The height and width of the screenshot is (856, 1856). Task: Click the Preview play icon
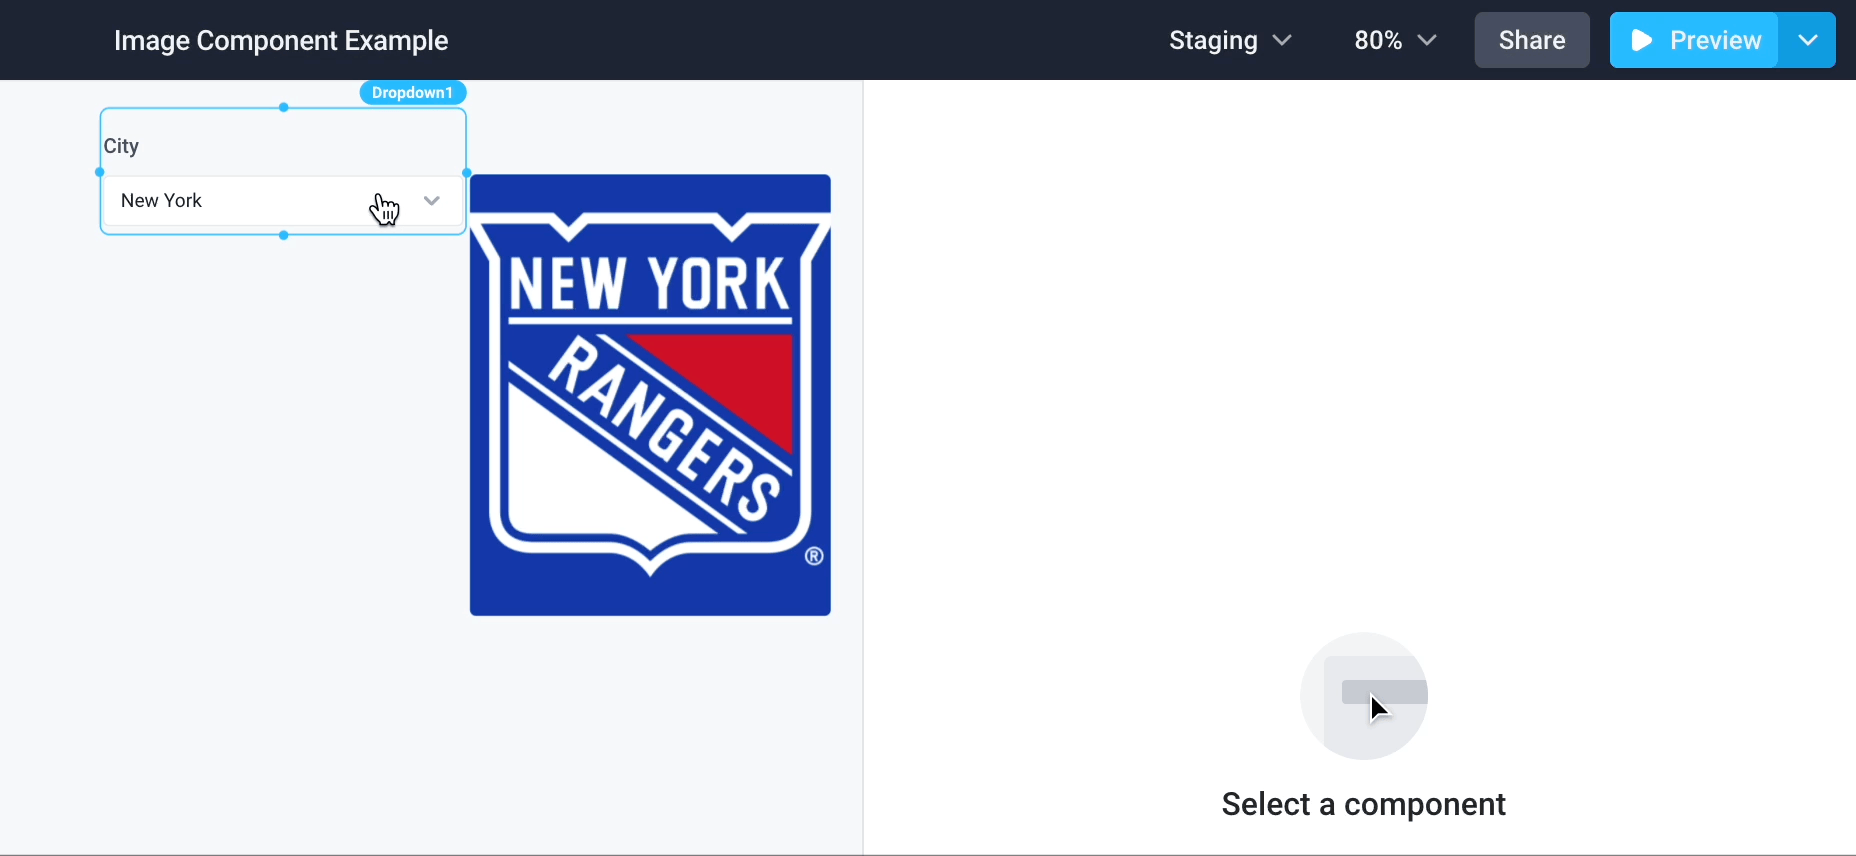(1640, 40)
